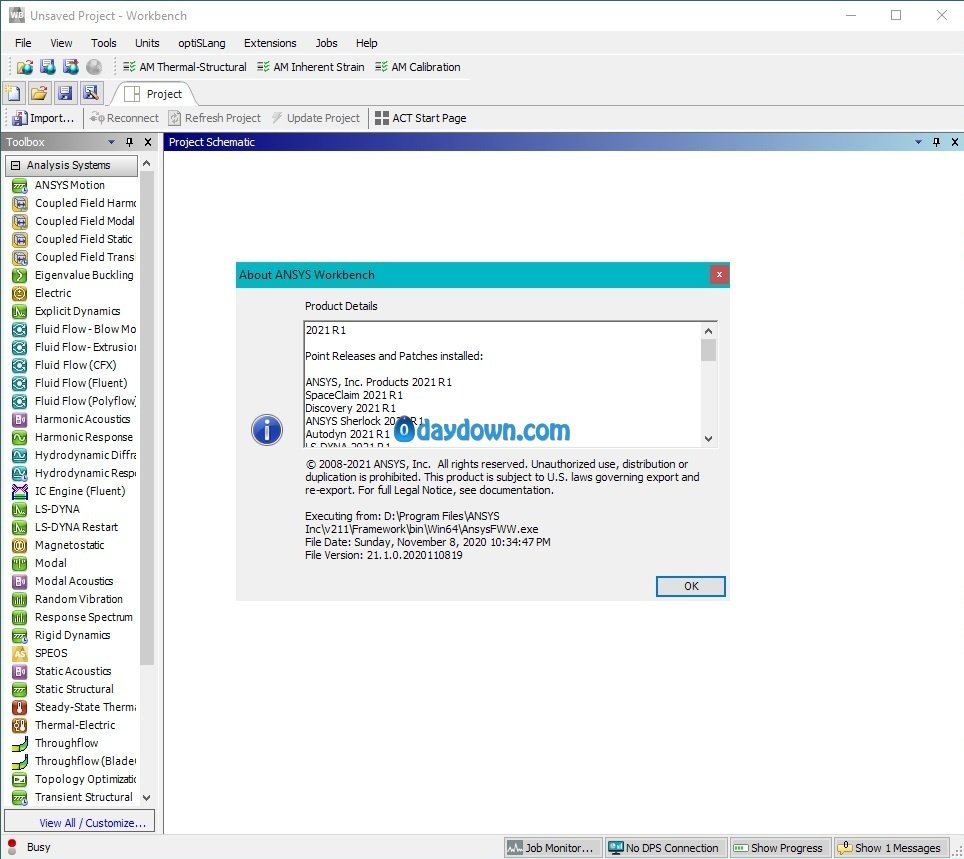
Task: Open the Extensions menu
Action: coord(270,43)
